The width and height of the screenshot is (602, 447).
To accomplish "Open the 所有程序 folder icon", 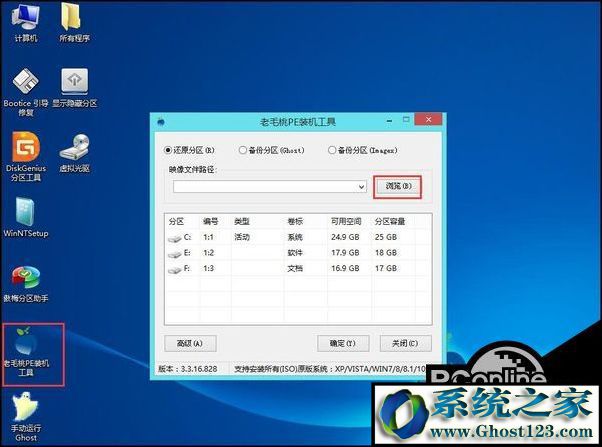I will pyautogui.click(x=74, y=22).
